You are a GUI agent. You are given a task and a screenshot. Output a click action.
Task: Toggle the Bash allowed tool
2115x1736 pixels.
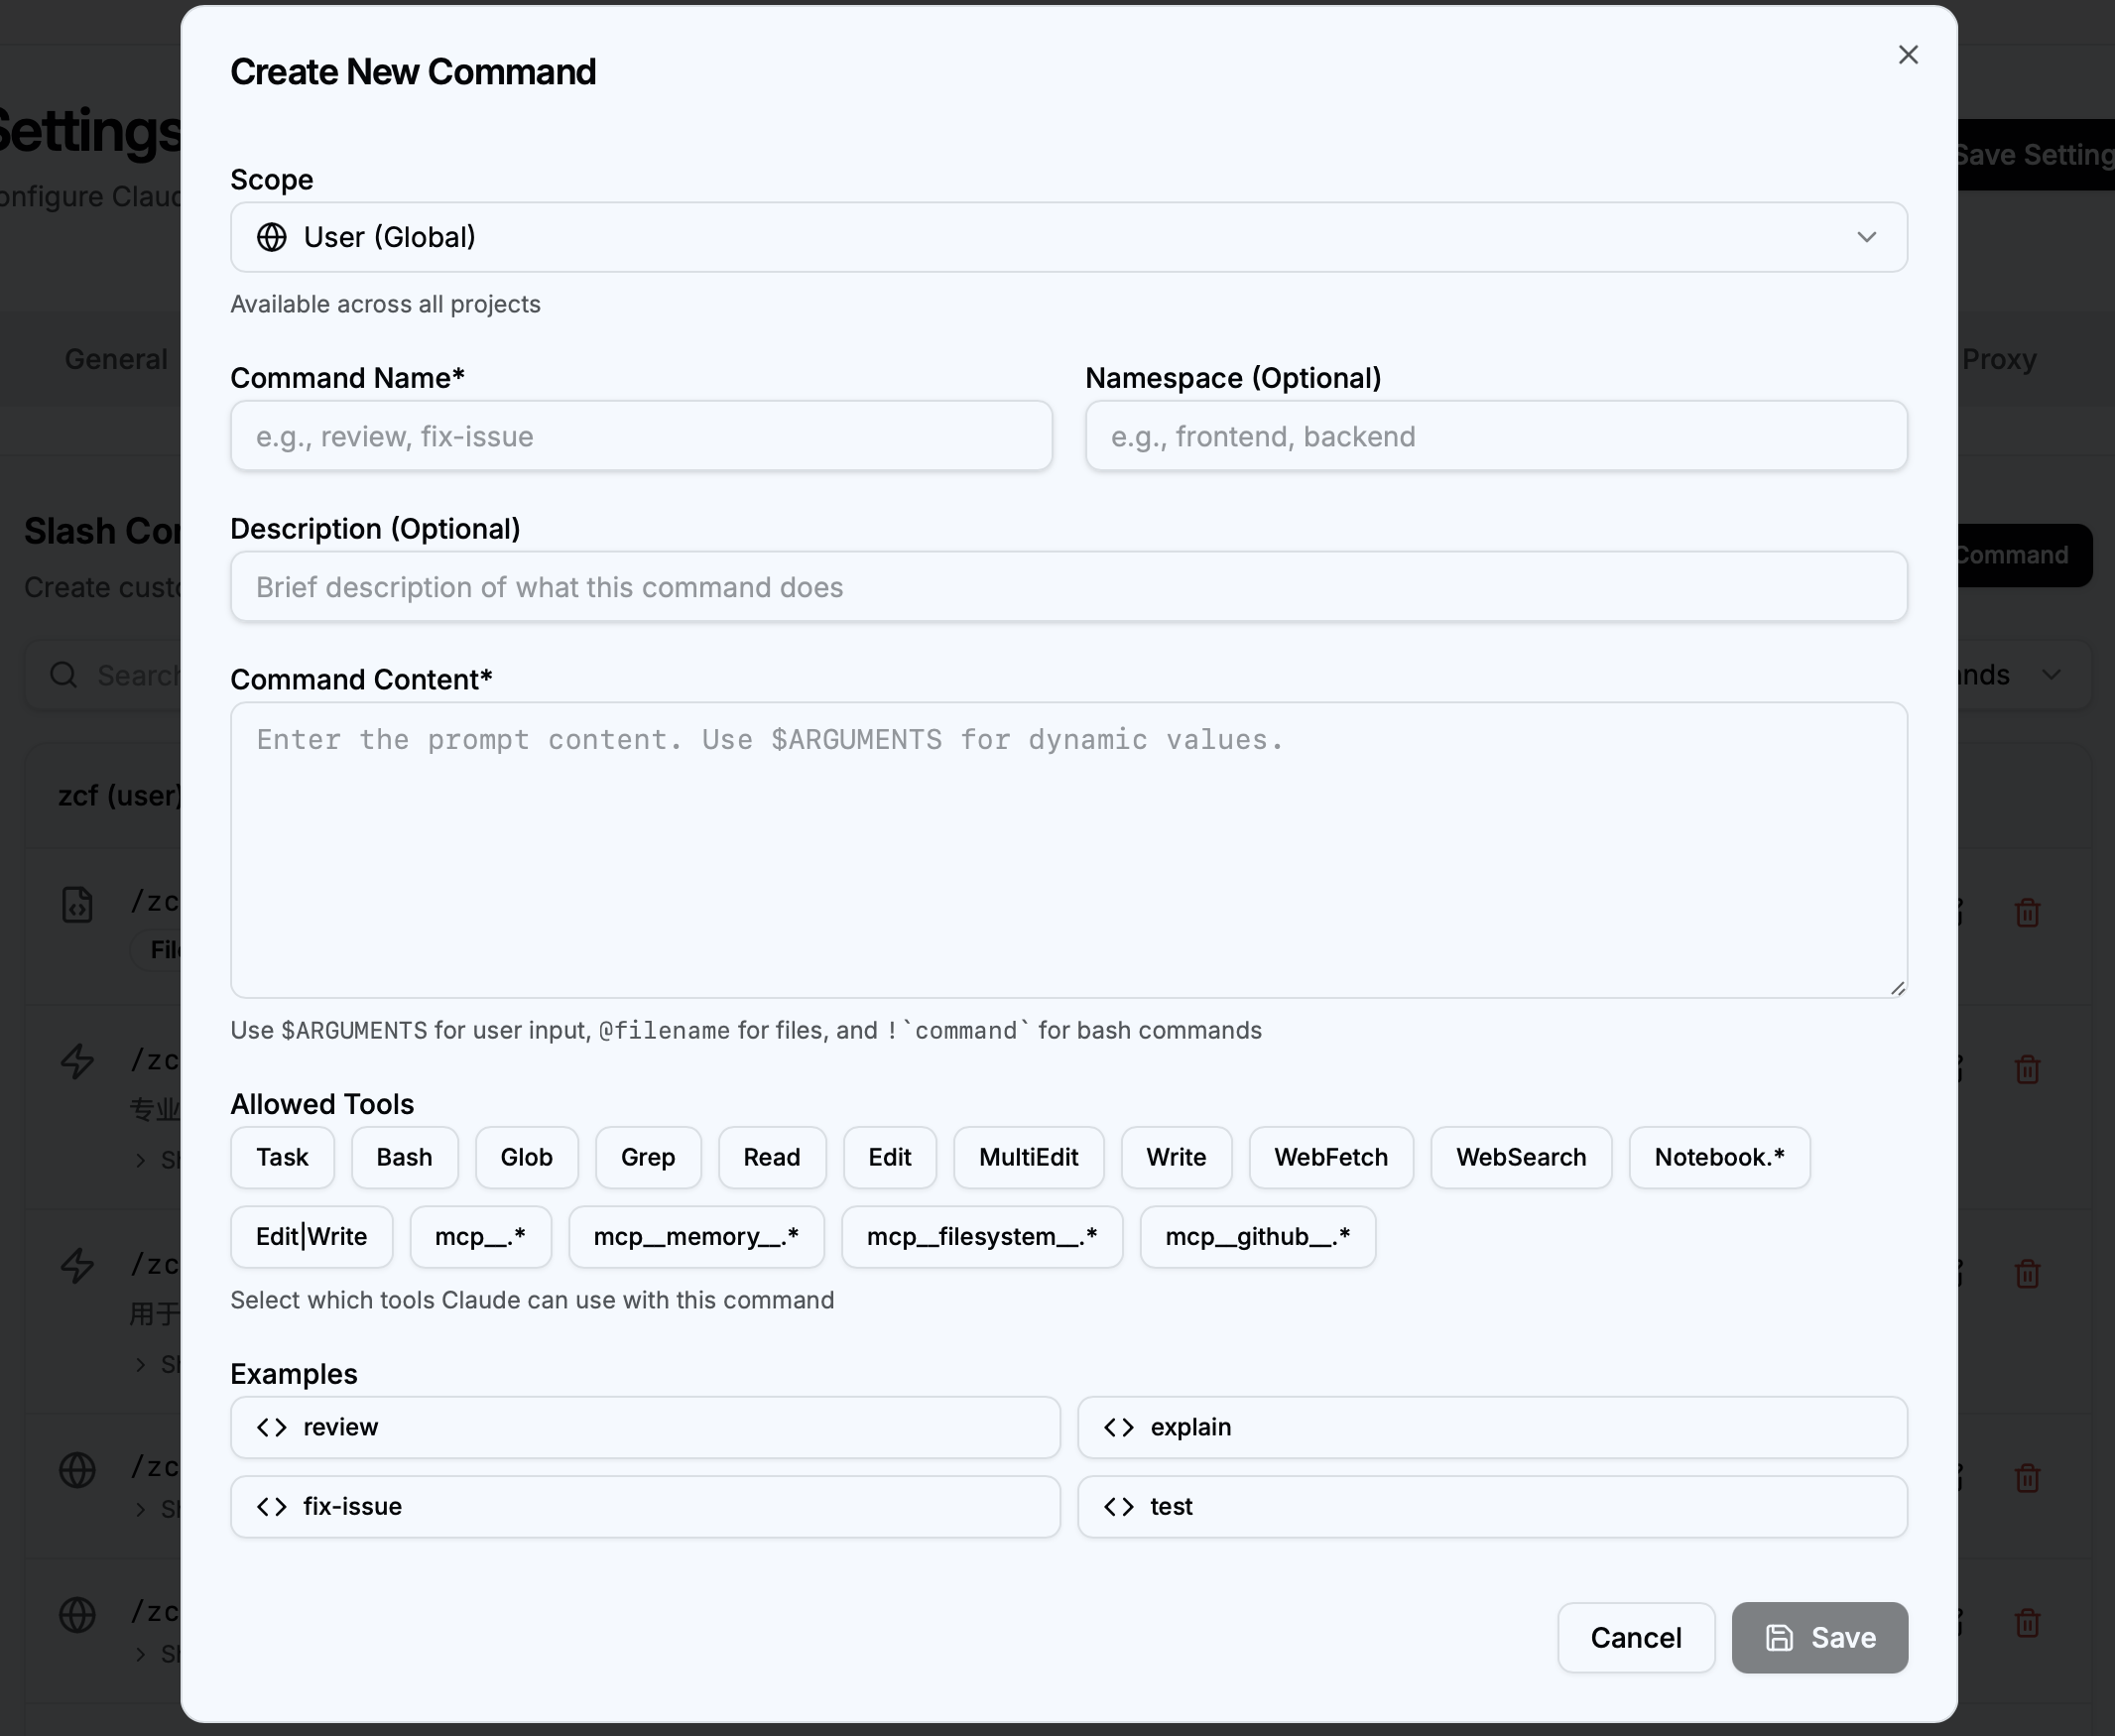click(404, 1157)
